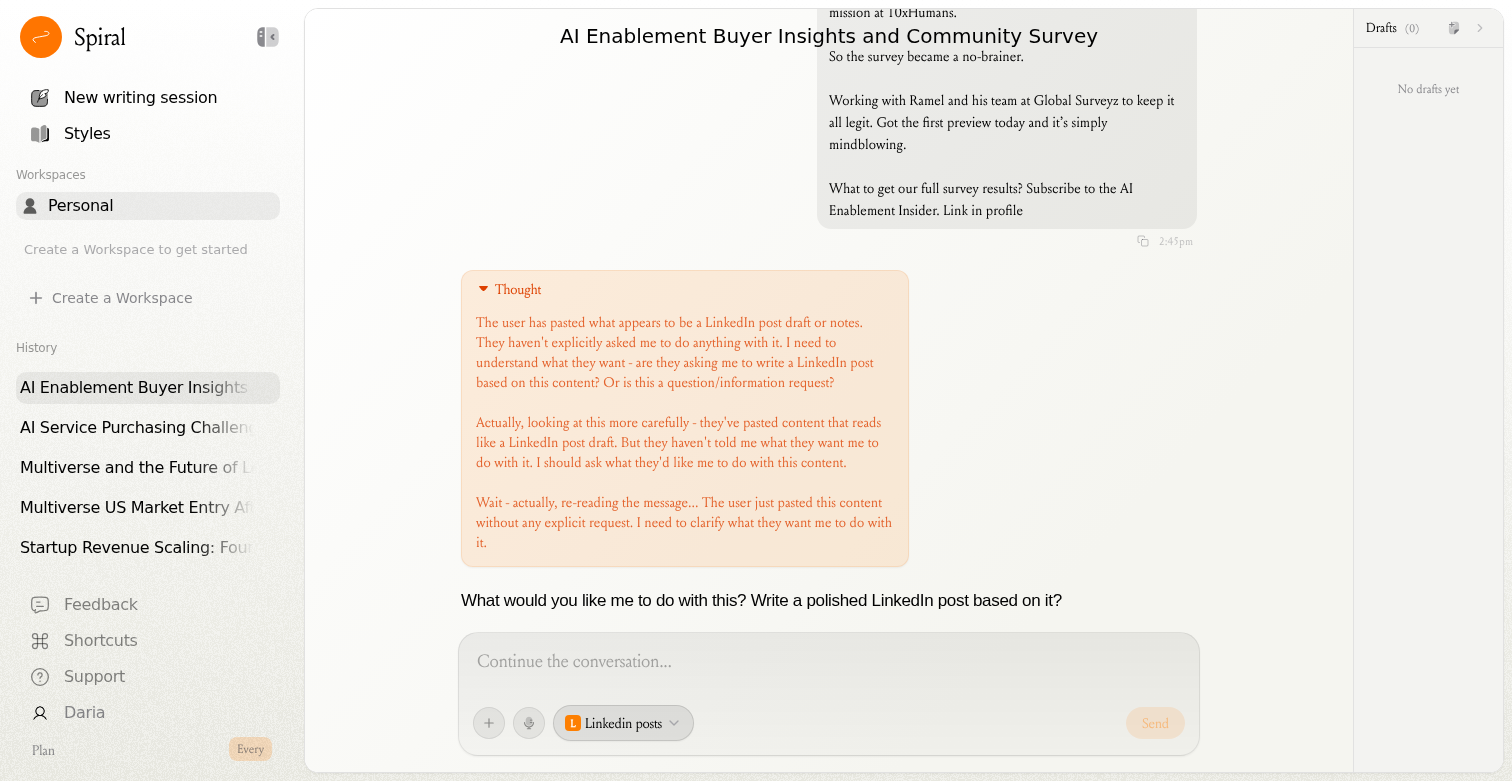Open the Feedback icon link
This screenshot has height=781, width=1512.
(40, 605)
